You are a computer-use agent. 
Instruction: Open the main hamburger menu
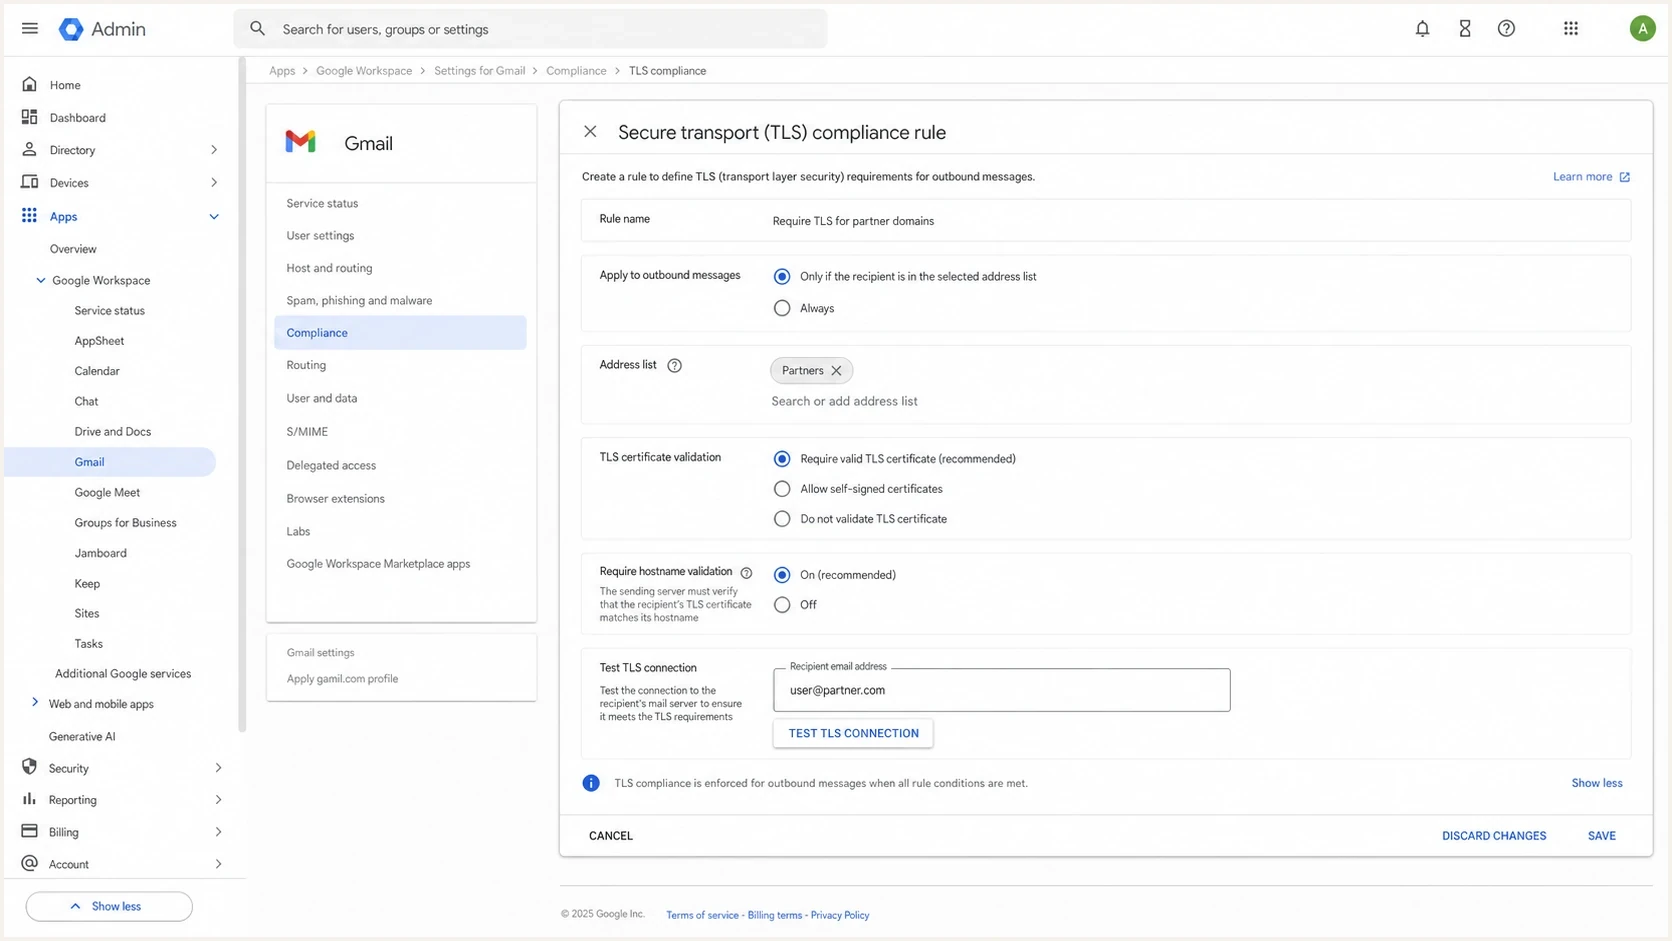click(x=30, y=29)
